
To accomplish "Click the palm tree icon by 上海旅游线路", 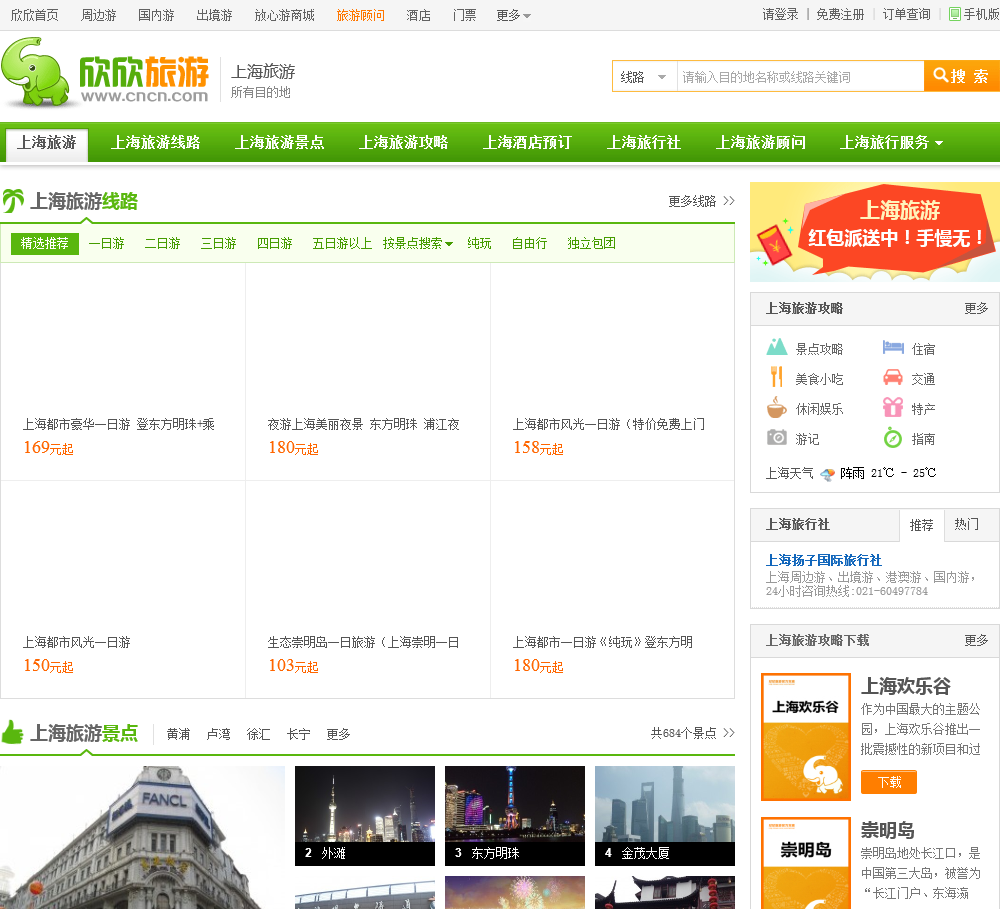I will point(13,201).
